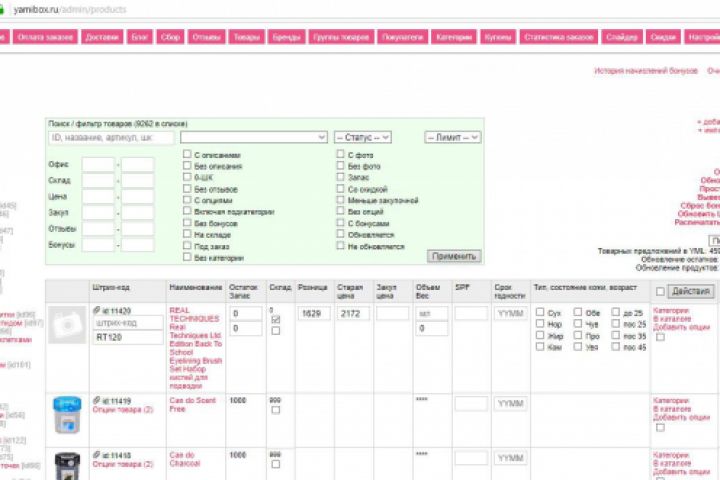Image resolution: width=720 pixels, height=480 pixels.
Task: Check the 'С фото' filter
Action: pyautogui.click(x=340, y=154)
